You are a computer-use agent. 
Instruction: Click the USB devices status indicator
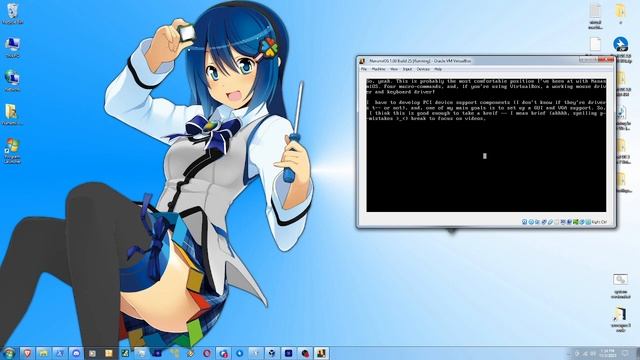pos(550,222)
